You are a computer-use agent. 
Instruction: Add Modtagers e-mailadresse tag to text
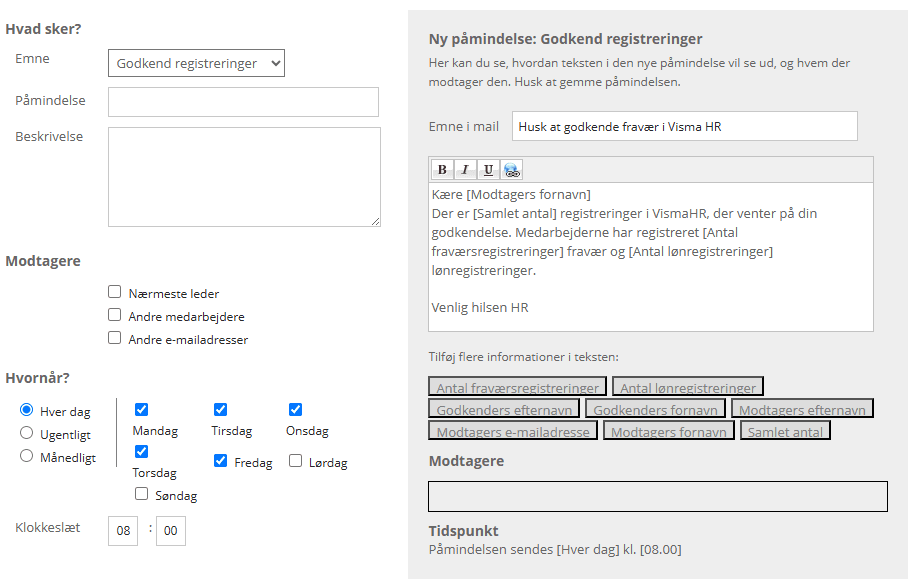point(513,431)
